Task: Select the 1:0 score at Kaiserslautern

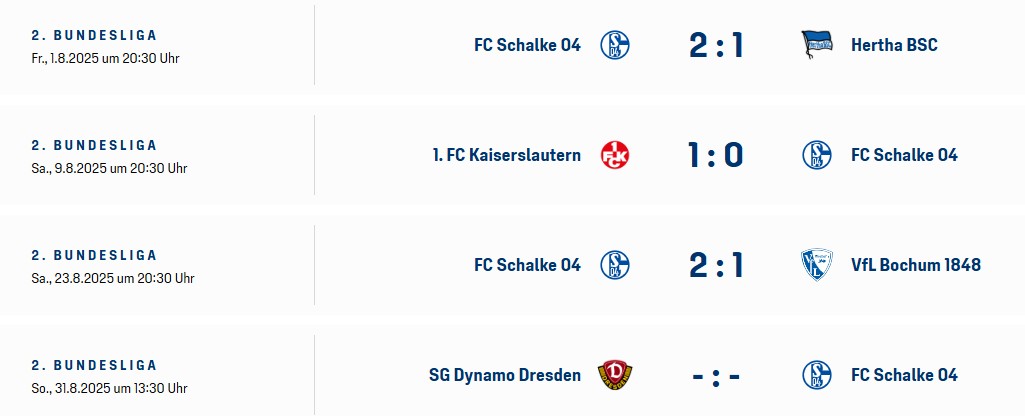Action: coord(716,155)
